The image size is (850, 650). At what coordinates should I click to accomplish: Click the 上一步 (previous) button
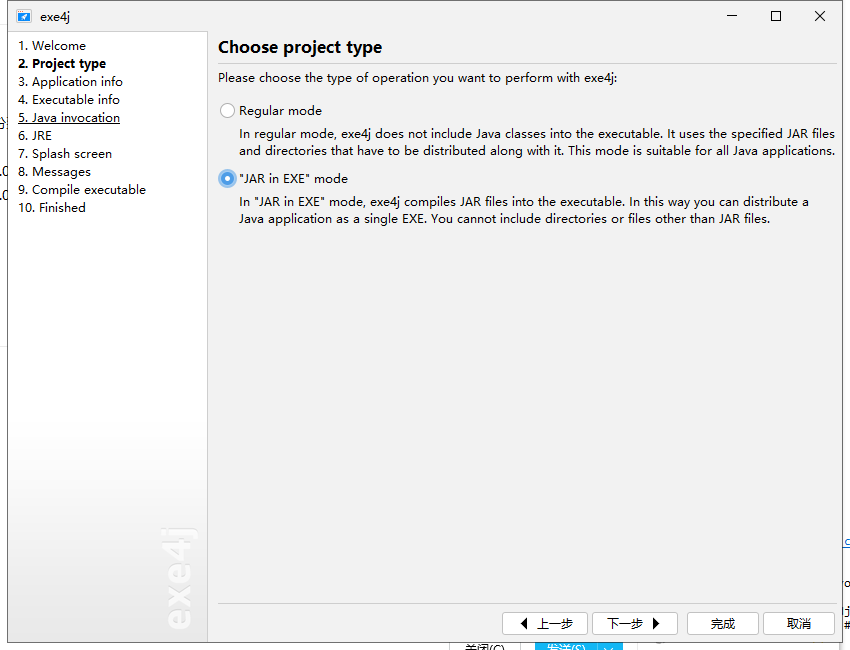coord(545,623)
